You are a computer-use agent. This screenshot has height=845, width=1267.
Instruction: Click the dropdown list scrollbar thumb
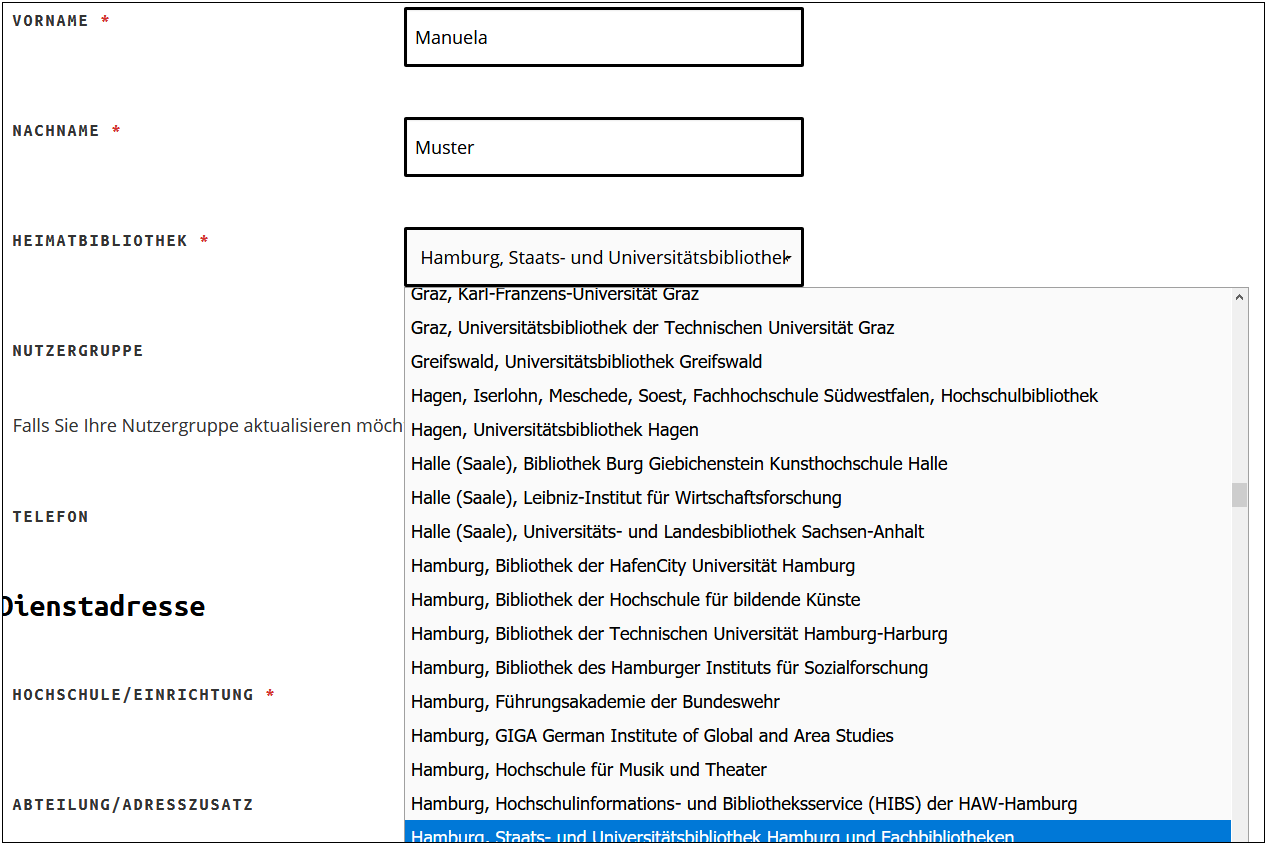1240,495
